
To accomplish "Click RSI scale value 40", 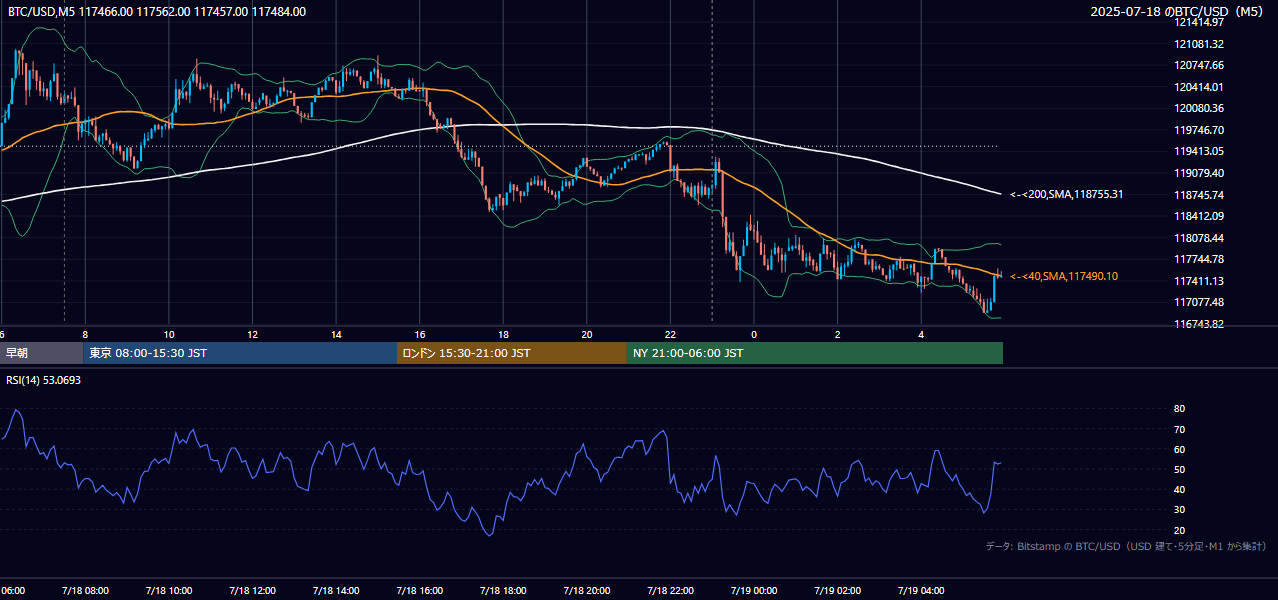I will coord(1180,489).
